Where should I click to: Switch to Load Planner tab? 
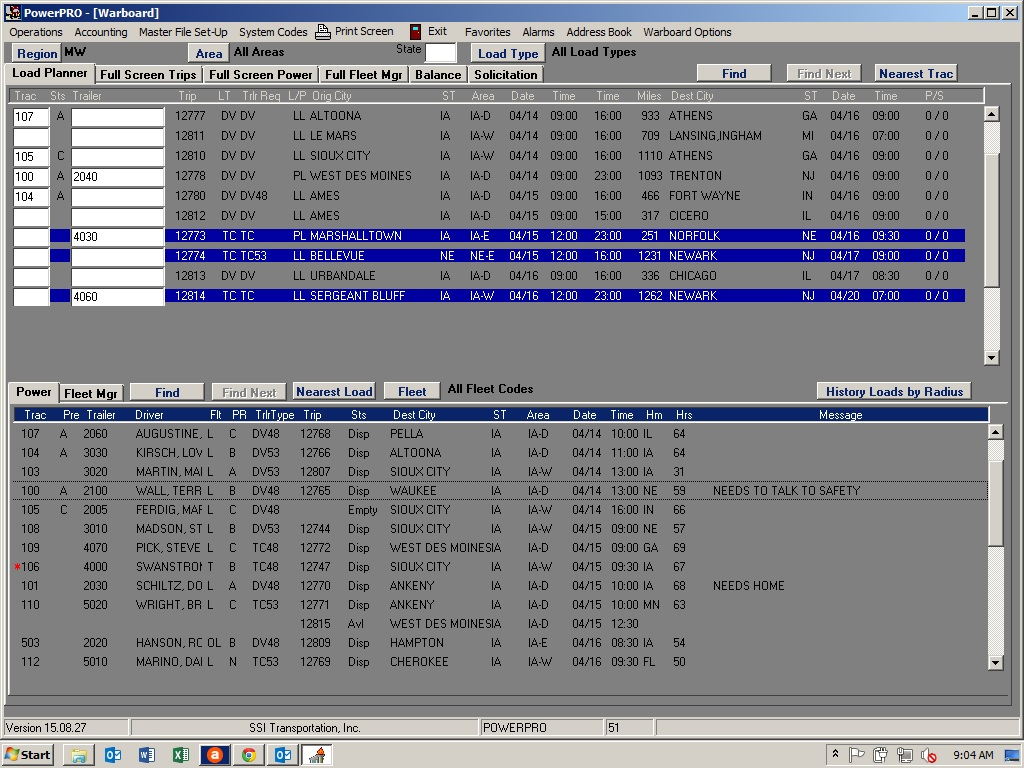coord(50,73)
